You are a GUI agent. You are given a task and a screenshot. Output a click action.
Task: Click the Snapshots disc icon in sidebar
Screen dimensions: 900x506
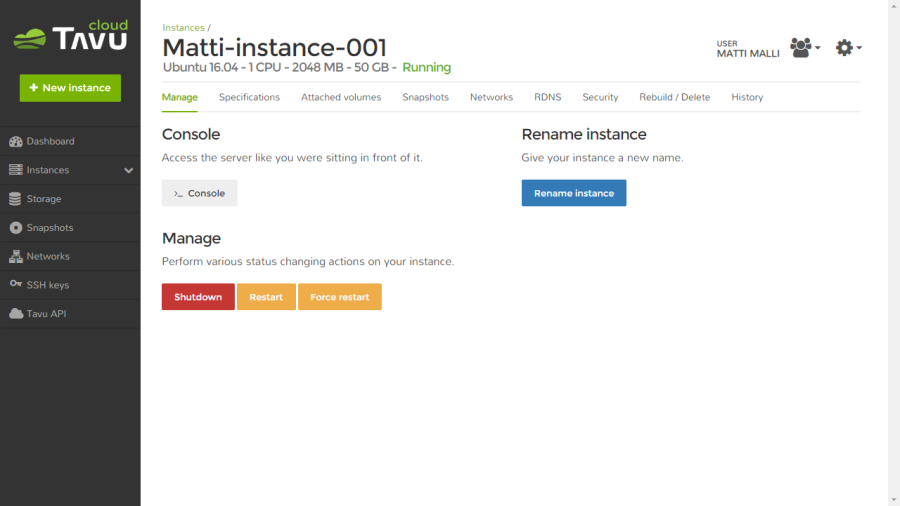(15, 228)
